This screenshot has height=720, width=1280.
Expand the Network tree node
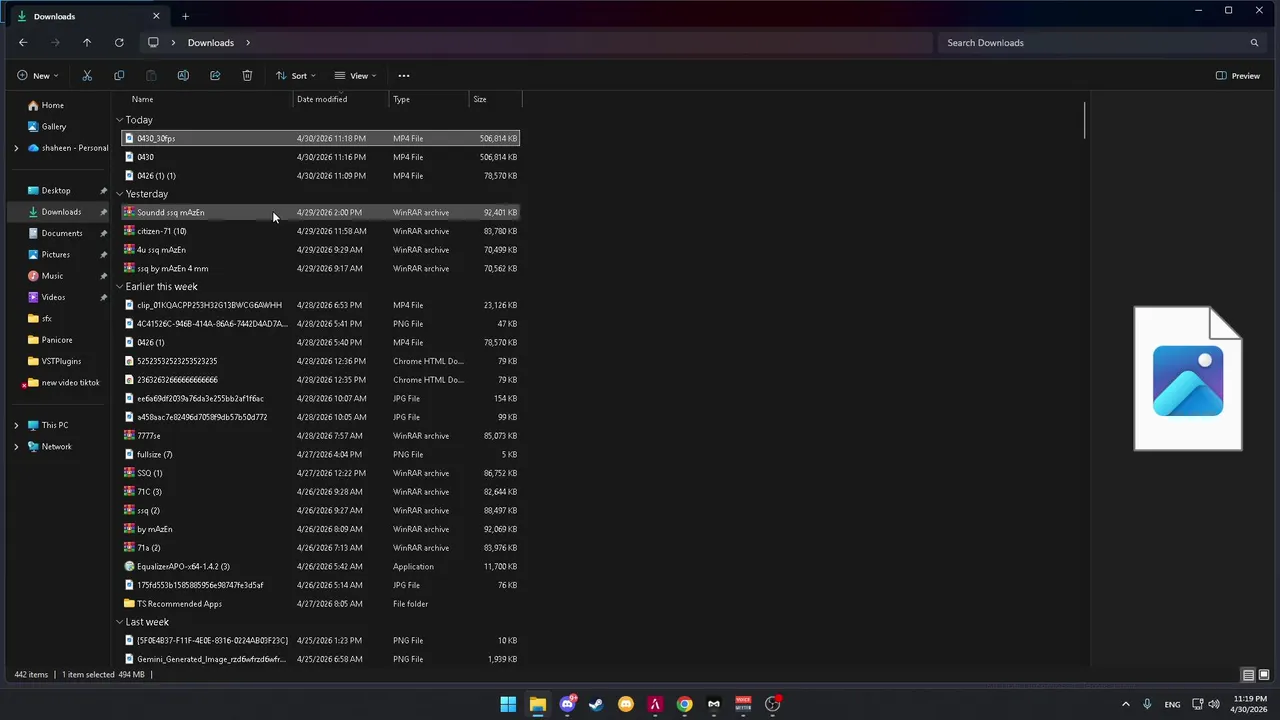(16, 447)
